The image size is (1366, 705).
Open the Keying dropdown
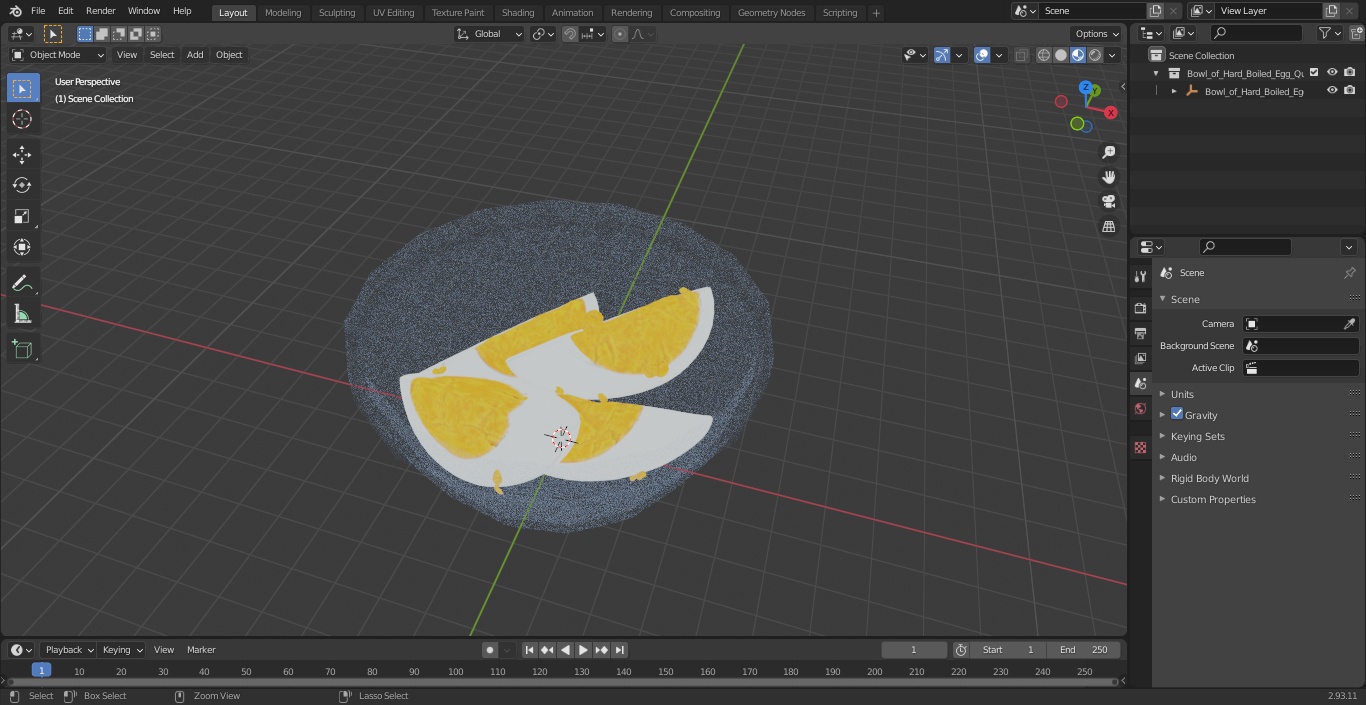(122, 650)
